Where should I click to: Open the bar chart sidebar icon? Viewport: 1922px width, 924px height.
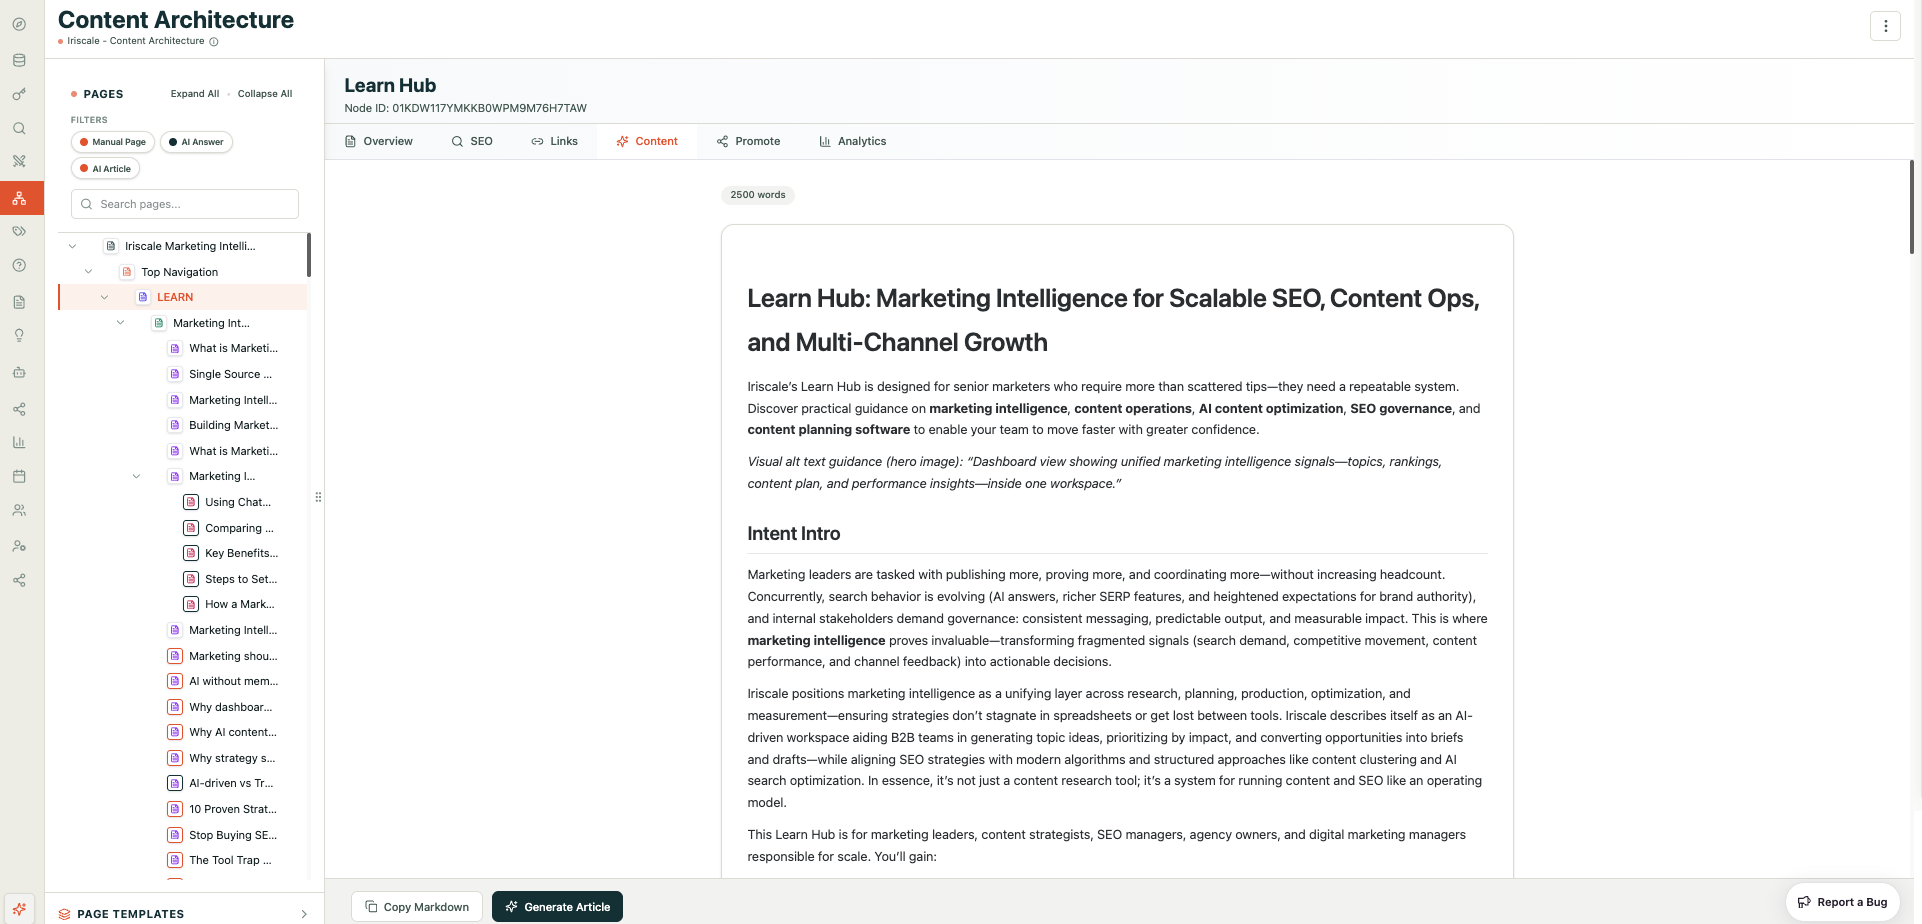pyautogui.click(x=19, y=442)
